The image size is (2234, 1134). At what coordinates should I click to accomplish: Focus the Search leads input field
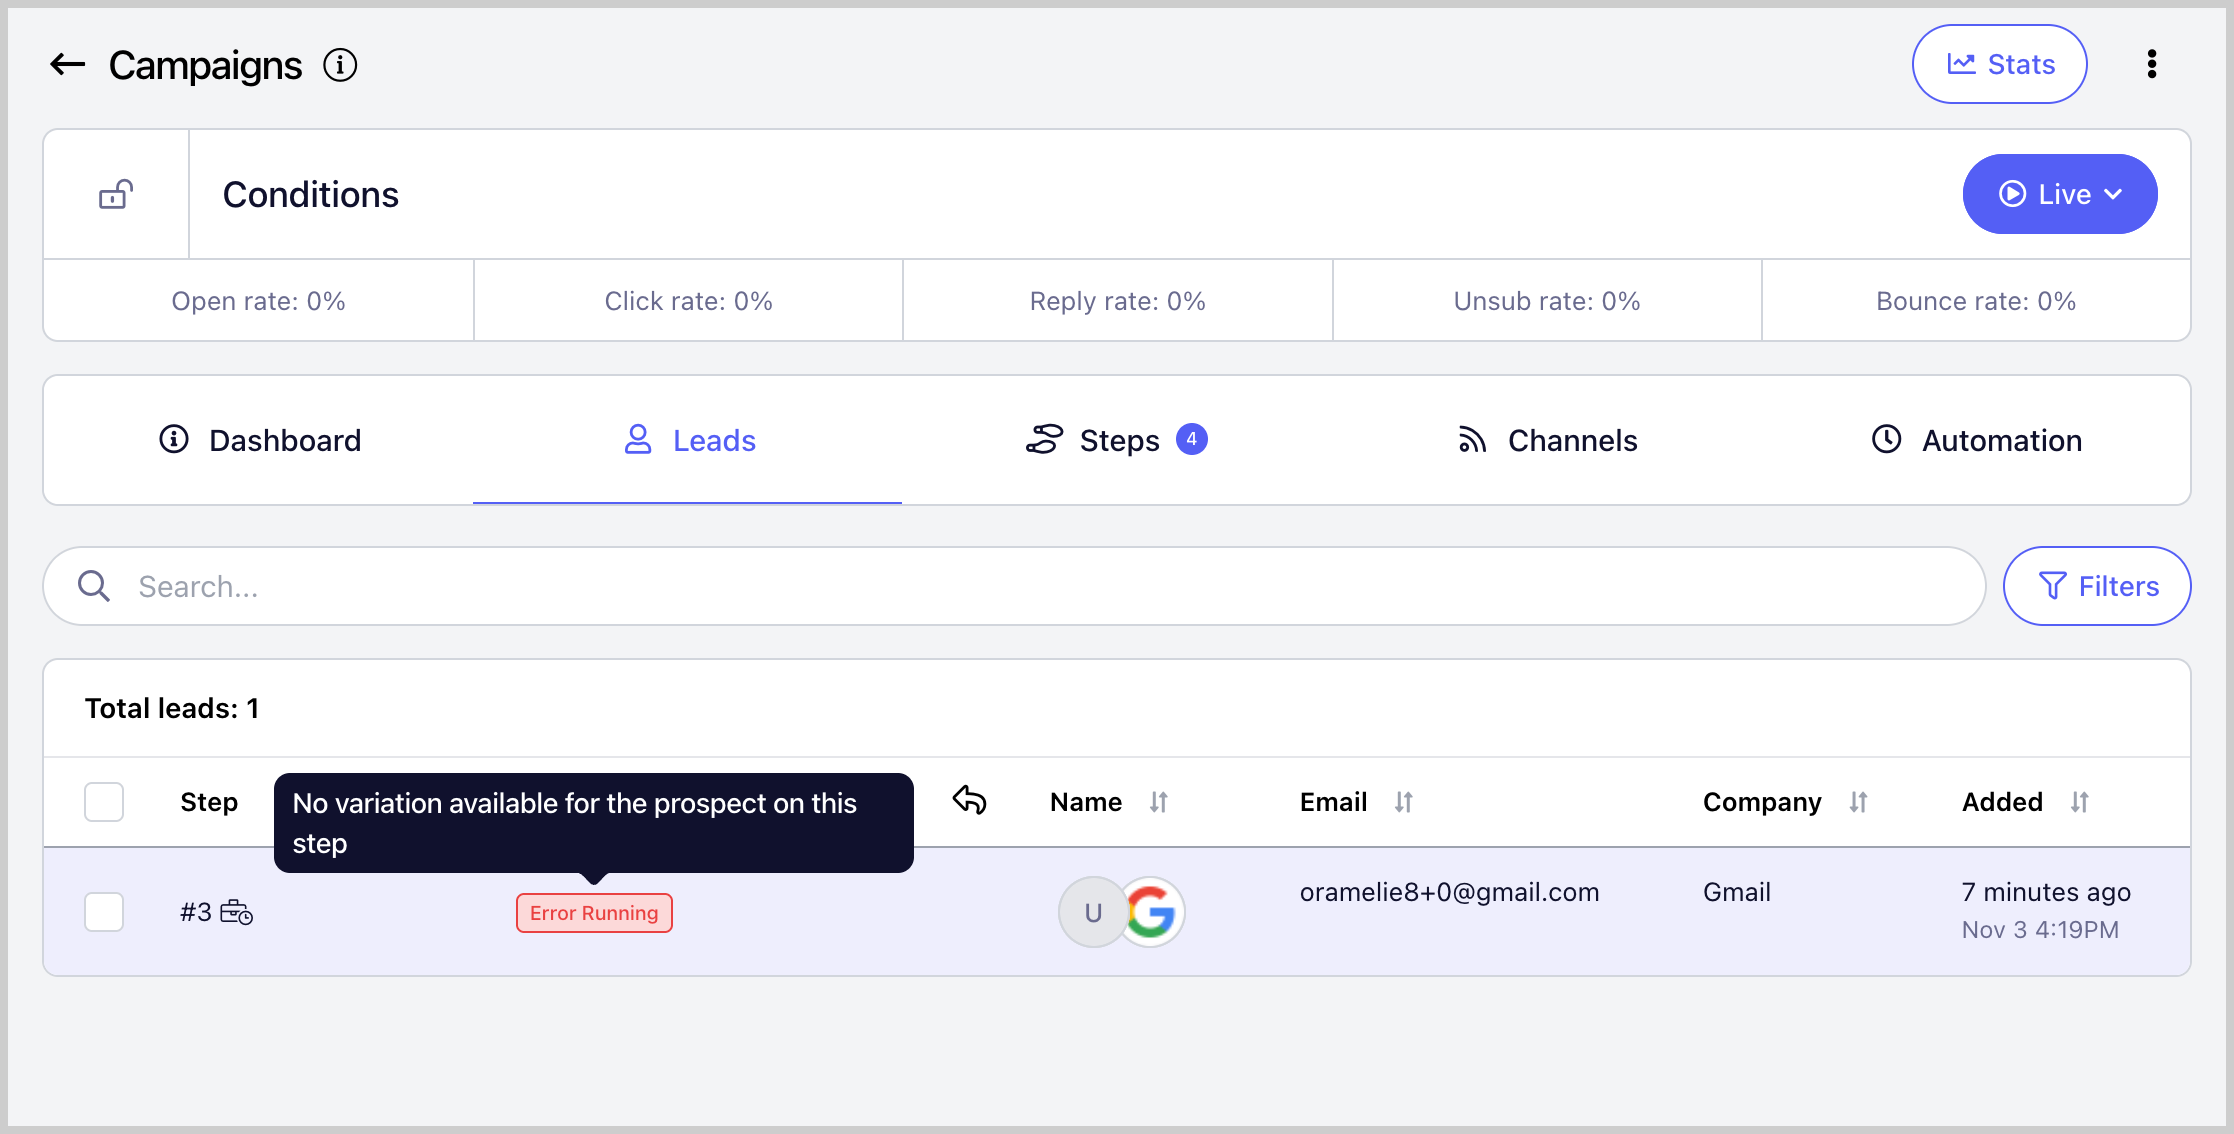point(1040,586)
